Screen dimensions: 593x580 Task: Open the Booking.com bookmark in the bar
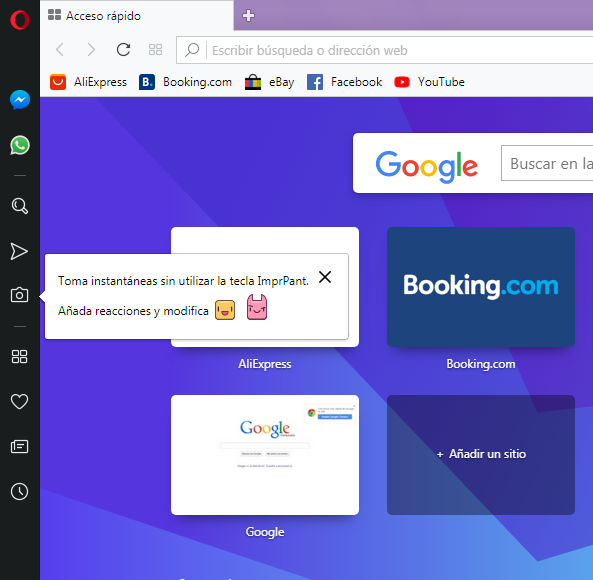pyautogui.click(x=185, y=82)
